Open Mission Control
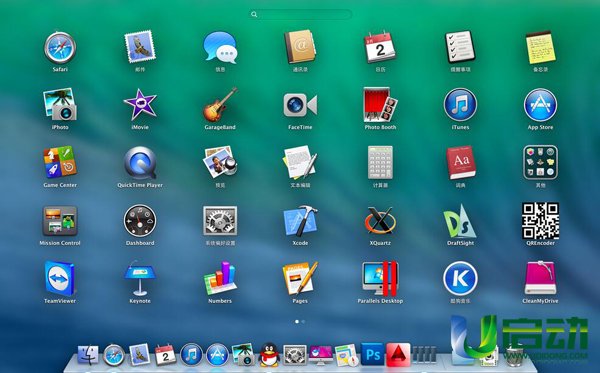Screen dimensions: 600x373 tap(60, 221)
